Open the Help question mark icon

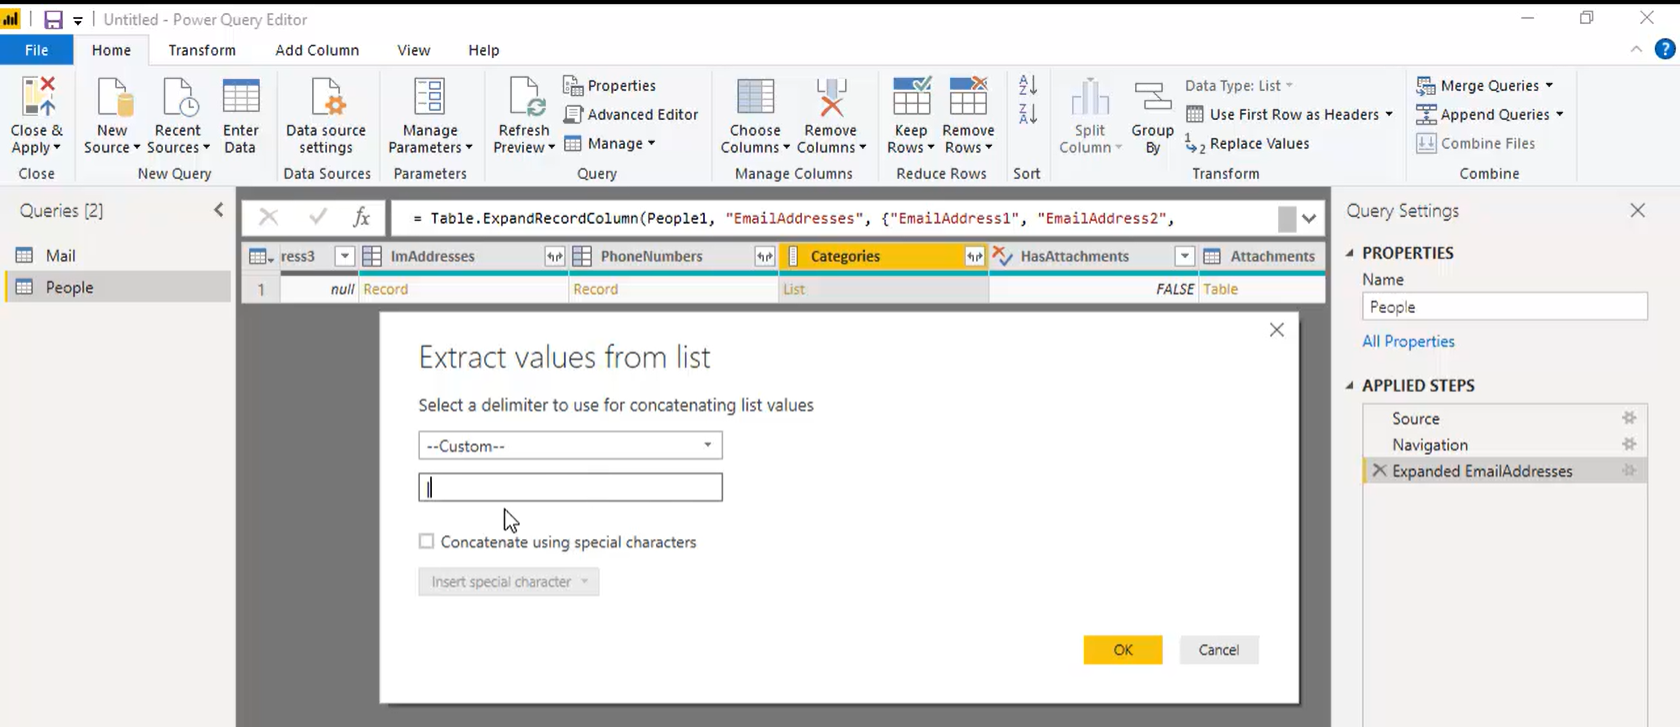coord(1665,49)
